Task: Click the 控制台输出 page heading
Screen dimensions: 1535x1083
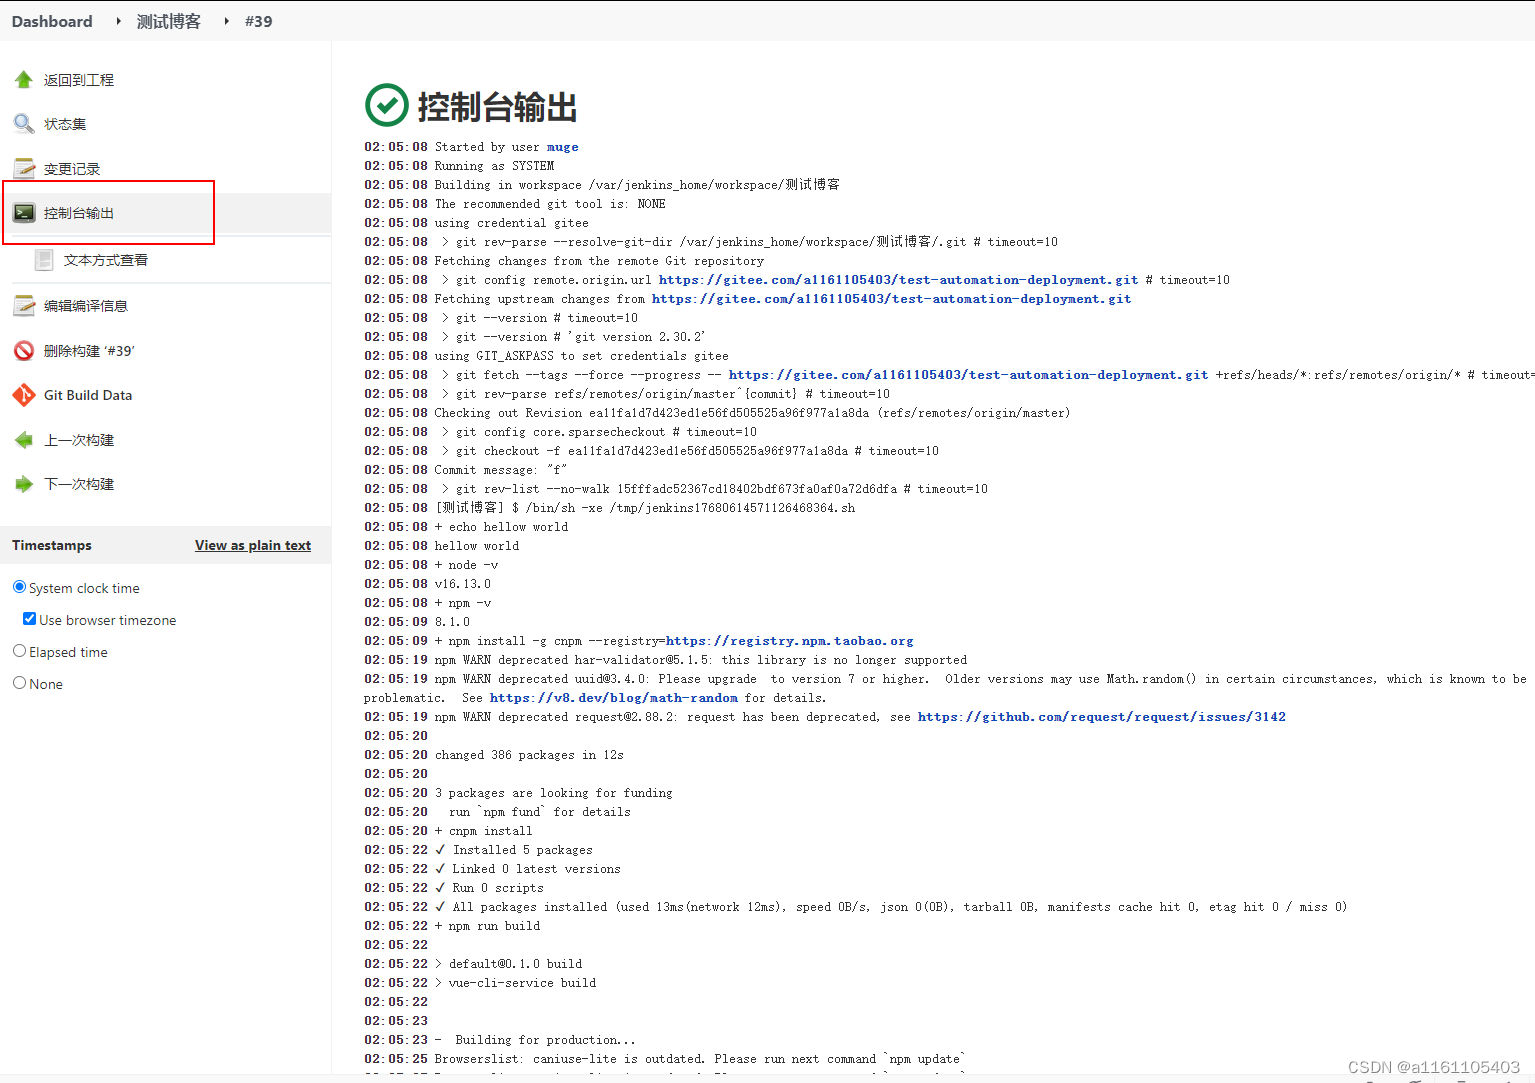Action: click(497, 107)
